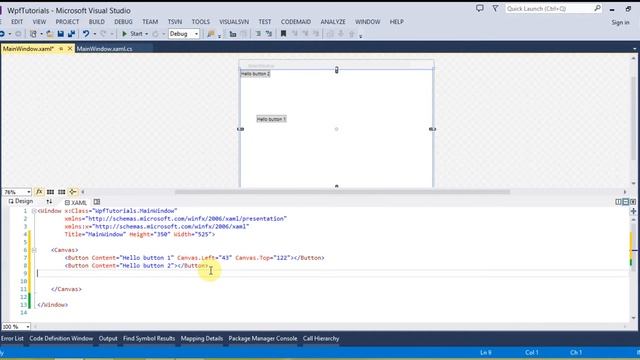Open the BUILD menu
This screenshot has width=640, height=360.
tap(97, 22)
